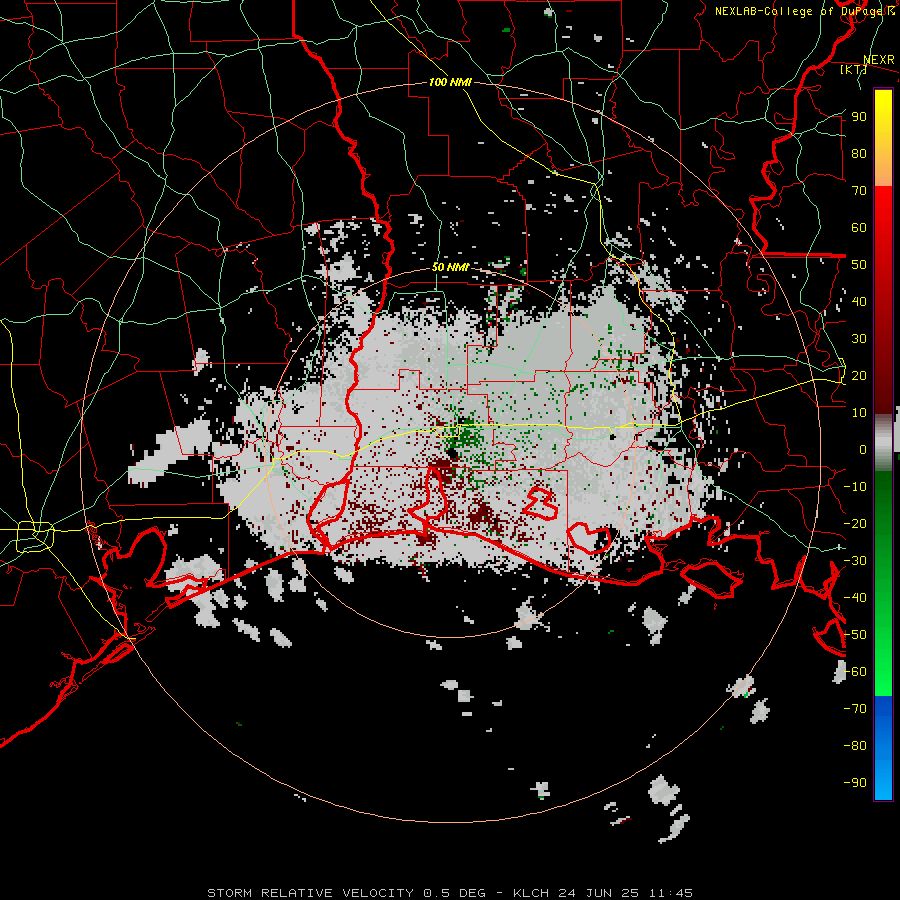
Task: Click the 0.5 DEG elevation text
Action: (x=455, y=893)
